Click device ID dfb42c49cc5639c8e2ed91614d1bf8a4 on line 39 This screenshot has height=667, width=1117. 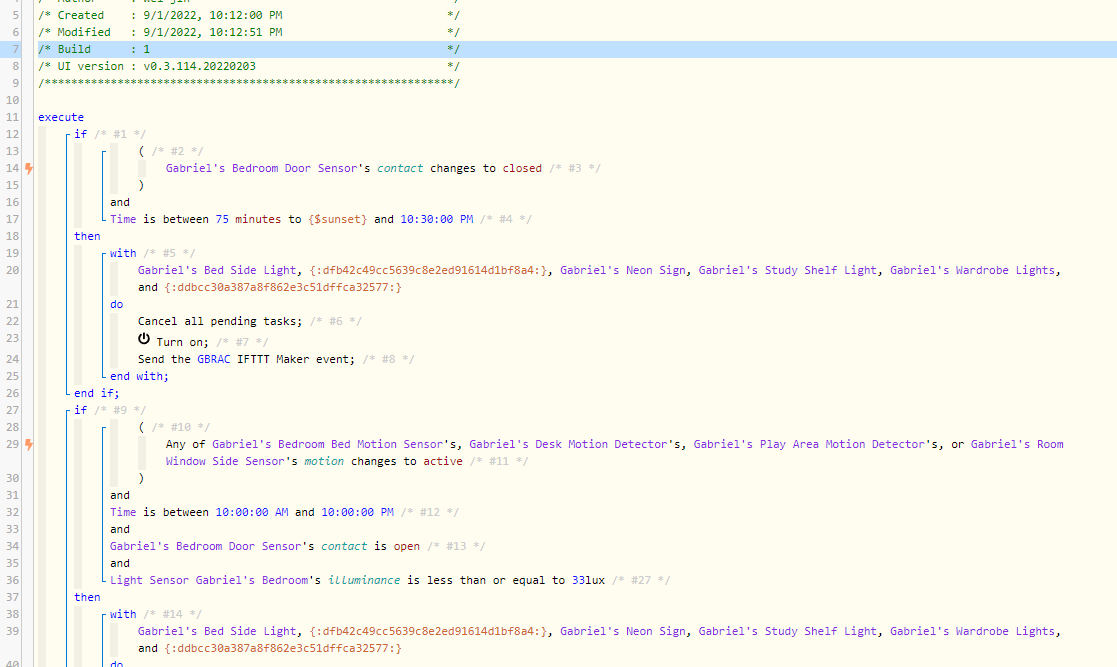430,631
